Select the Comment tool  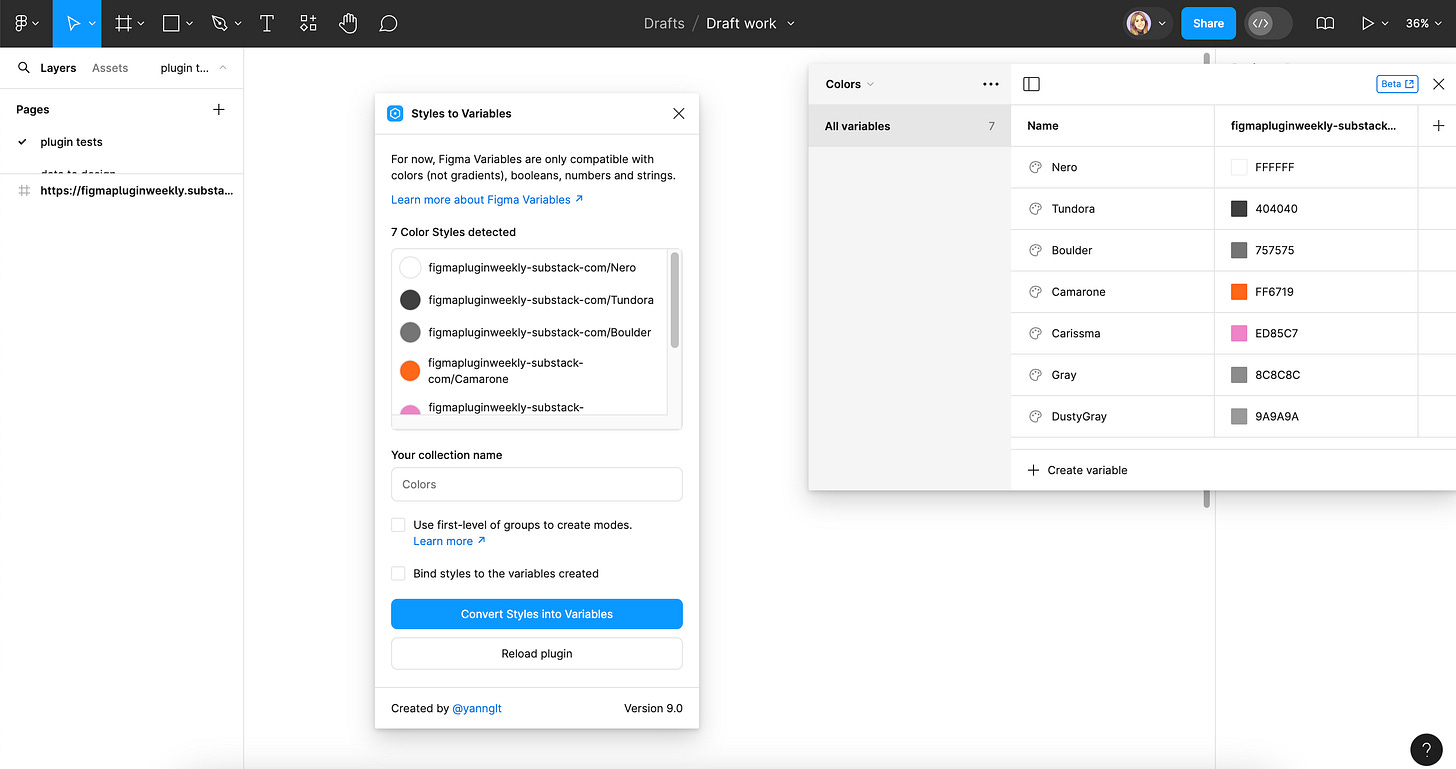[x=388, y=23]
